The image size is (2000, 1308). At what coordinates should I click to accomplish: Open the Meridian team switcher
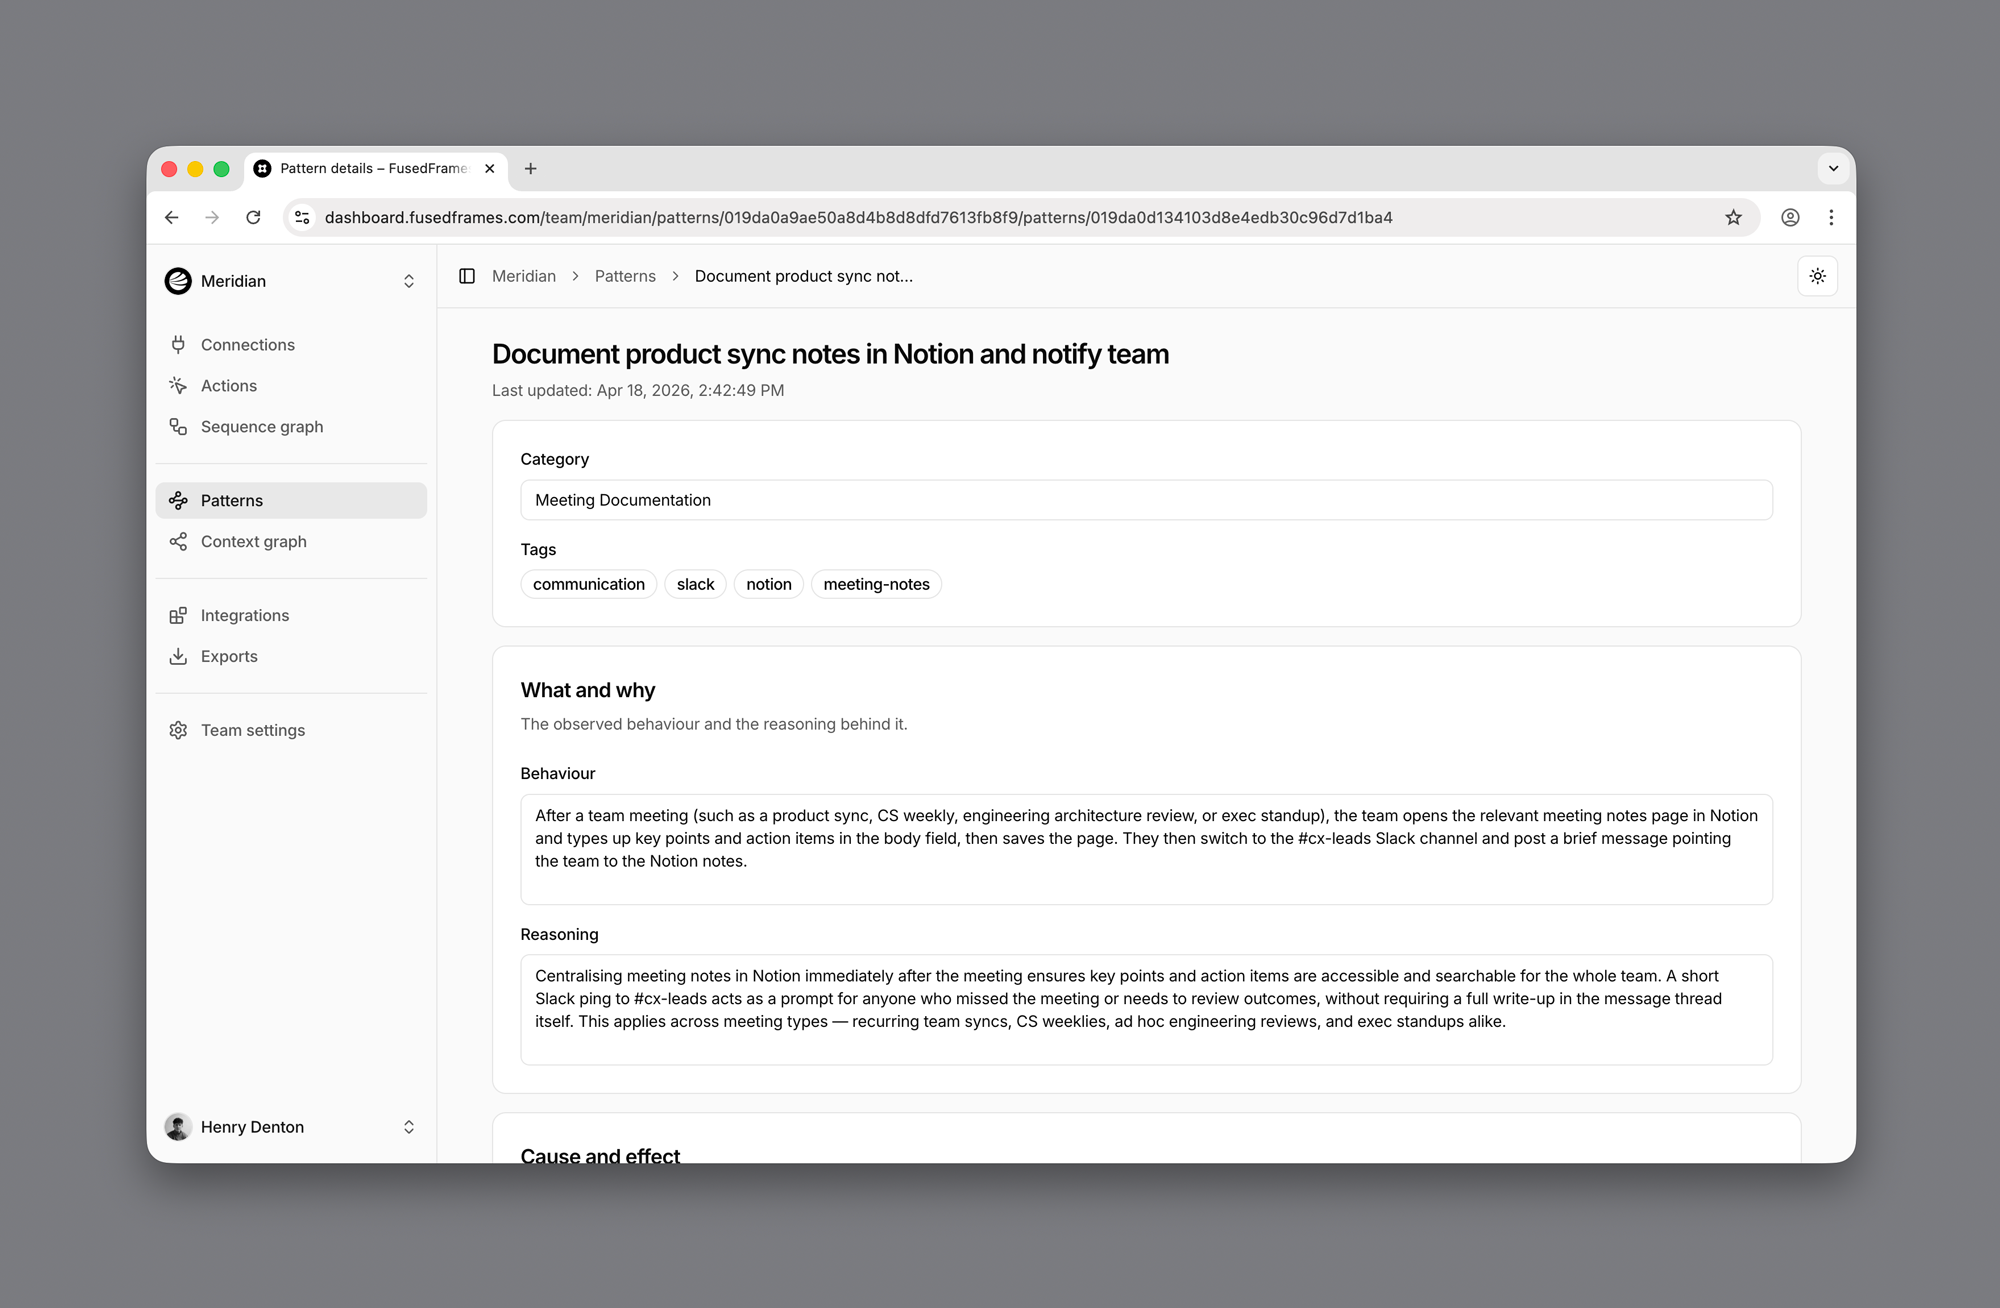[x=290, y=281]
